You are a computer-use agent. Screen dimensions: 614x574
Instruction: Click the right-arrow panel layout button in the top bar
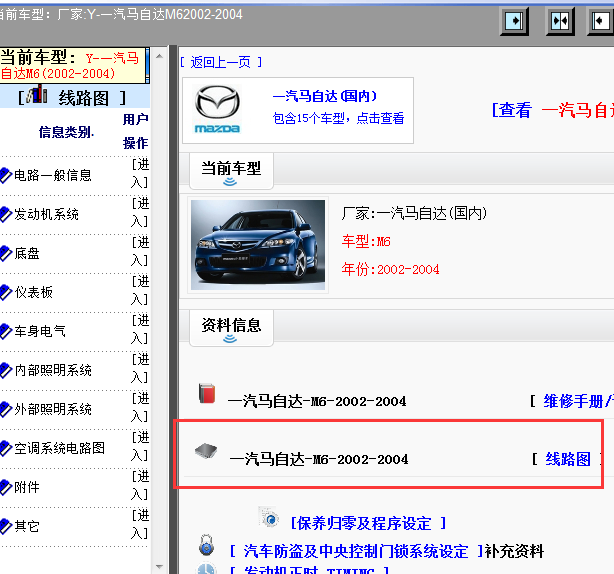(515, 21)
